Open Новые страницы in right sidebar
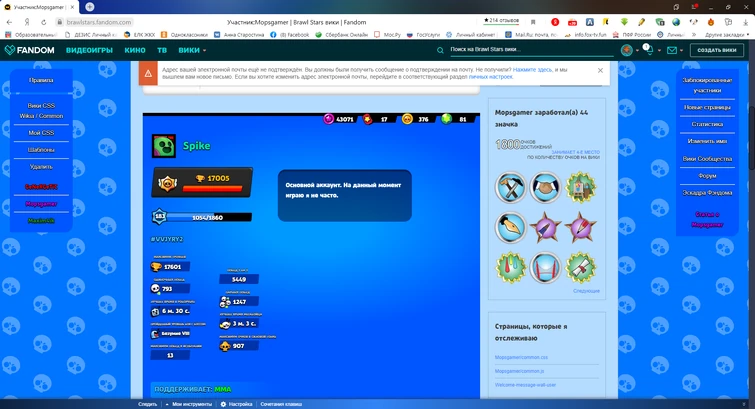 click(707, 107)
